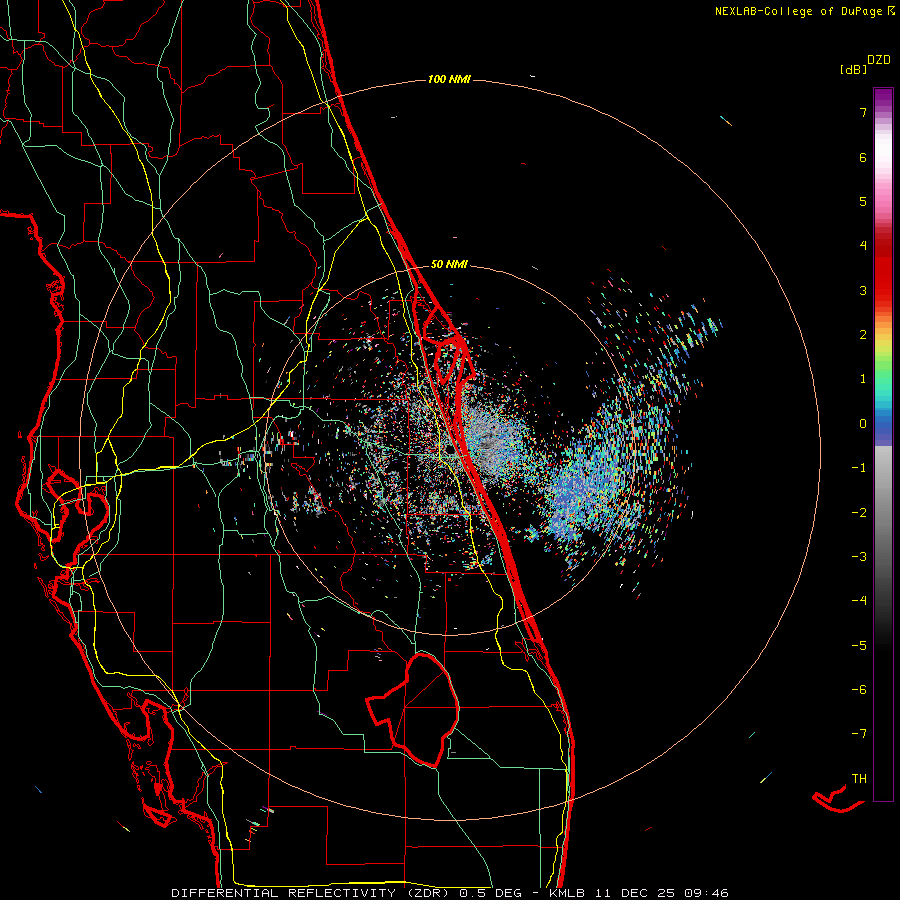900x900 pixels.
Task: Click the 0.5 DEG elevation text
Action: coord(491,893)
